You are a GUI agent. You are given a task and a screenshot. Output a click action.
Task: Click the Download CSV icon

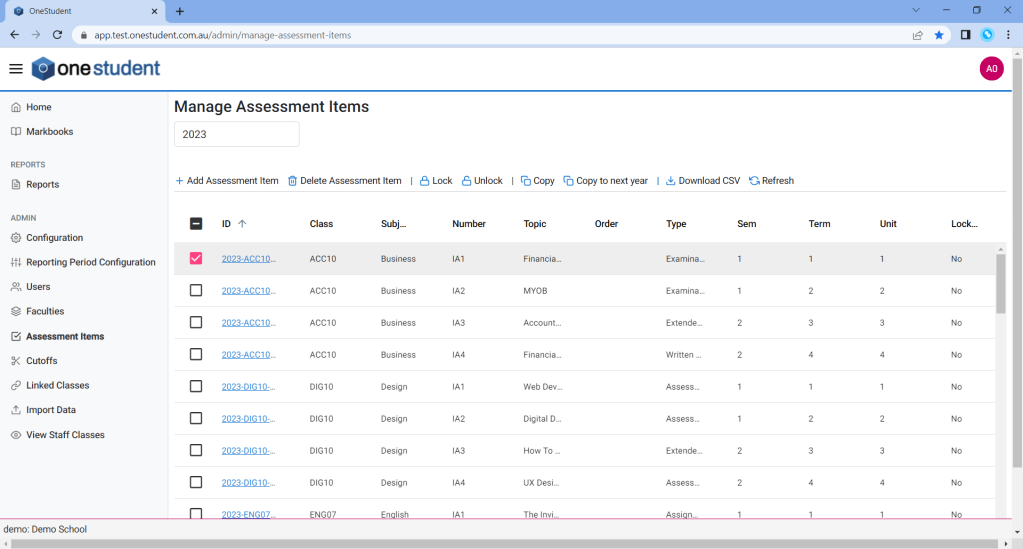(x=671, y=181)
